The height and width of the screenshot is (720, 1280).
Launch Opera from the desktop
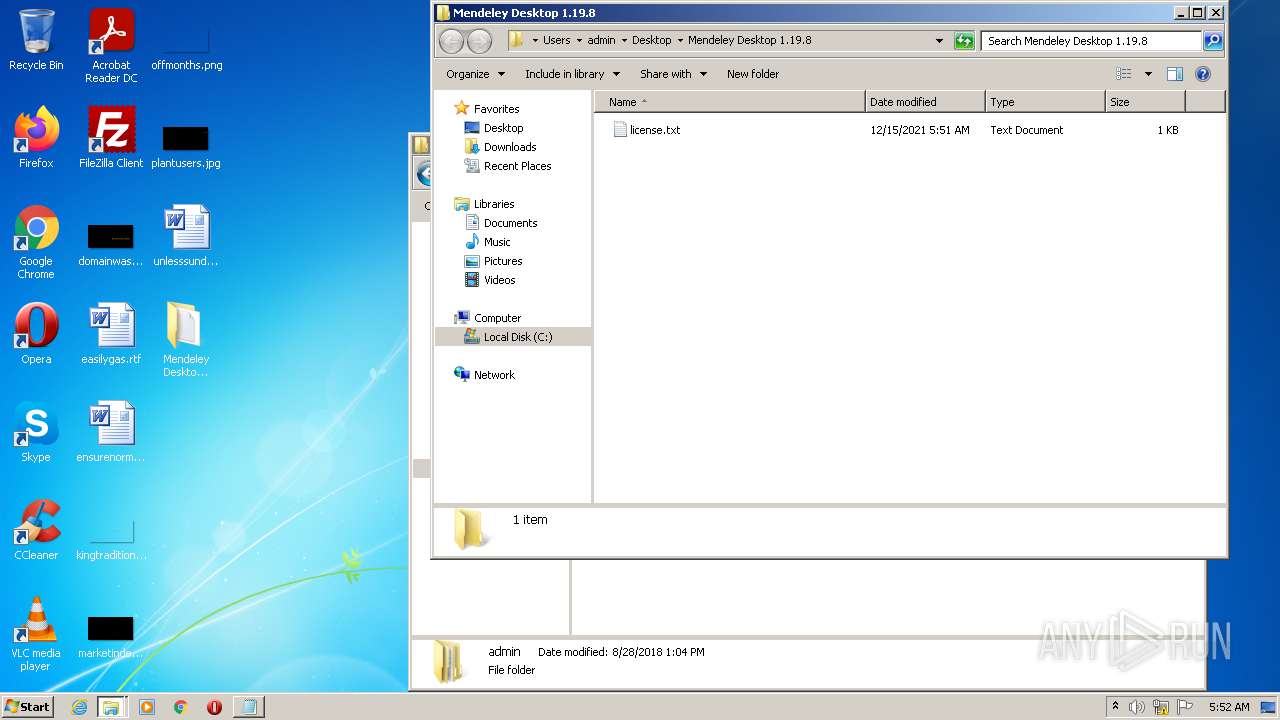(x=36, y=334)
